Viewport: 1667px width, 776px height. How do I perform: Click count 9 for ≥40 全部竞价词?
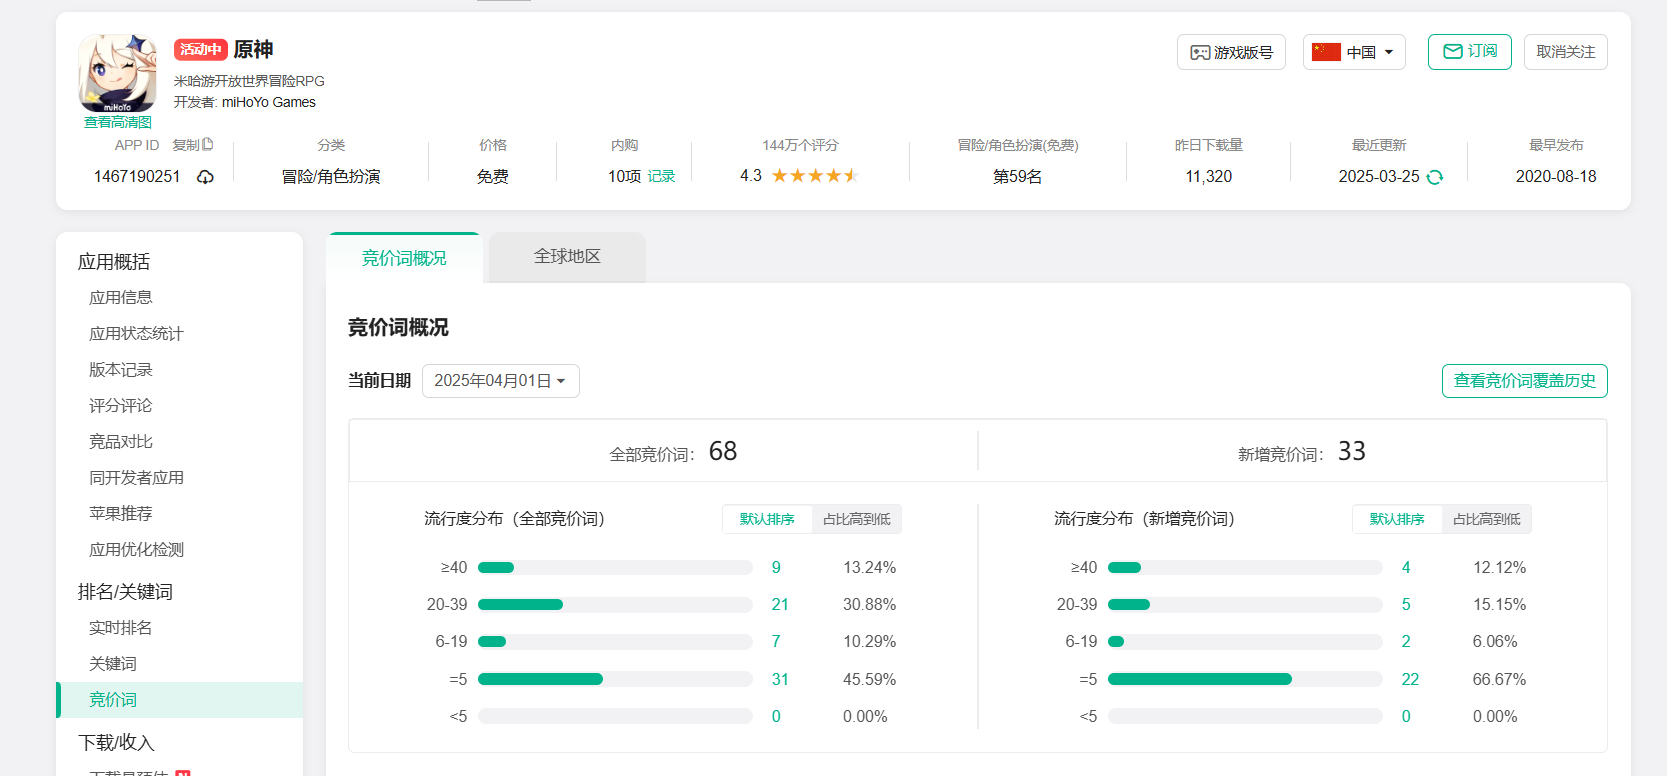[x=776, y=568]
